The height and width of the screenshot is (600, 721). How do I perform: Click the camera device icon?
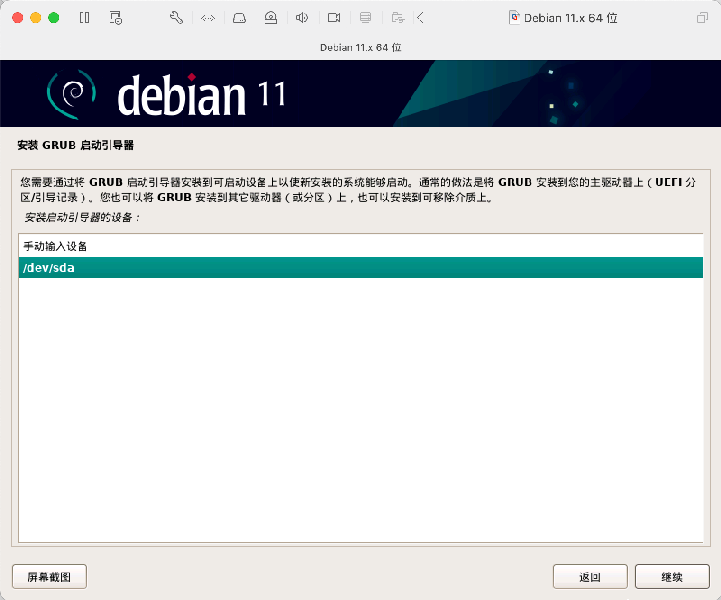334,18
